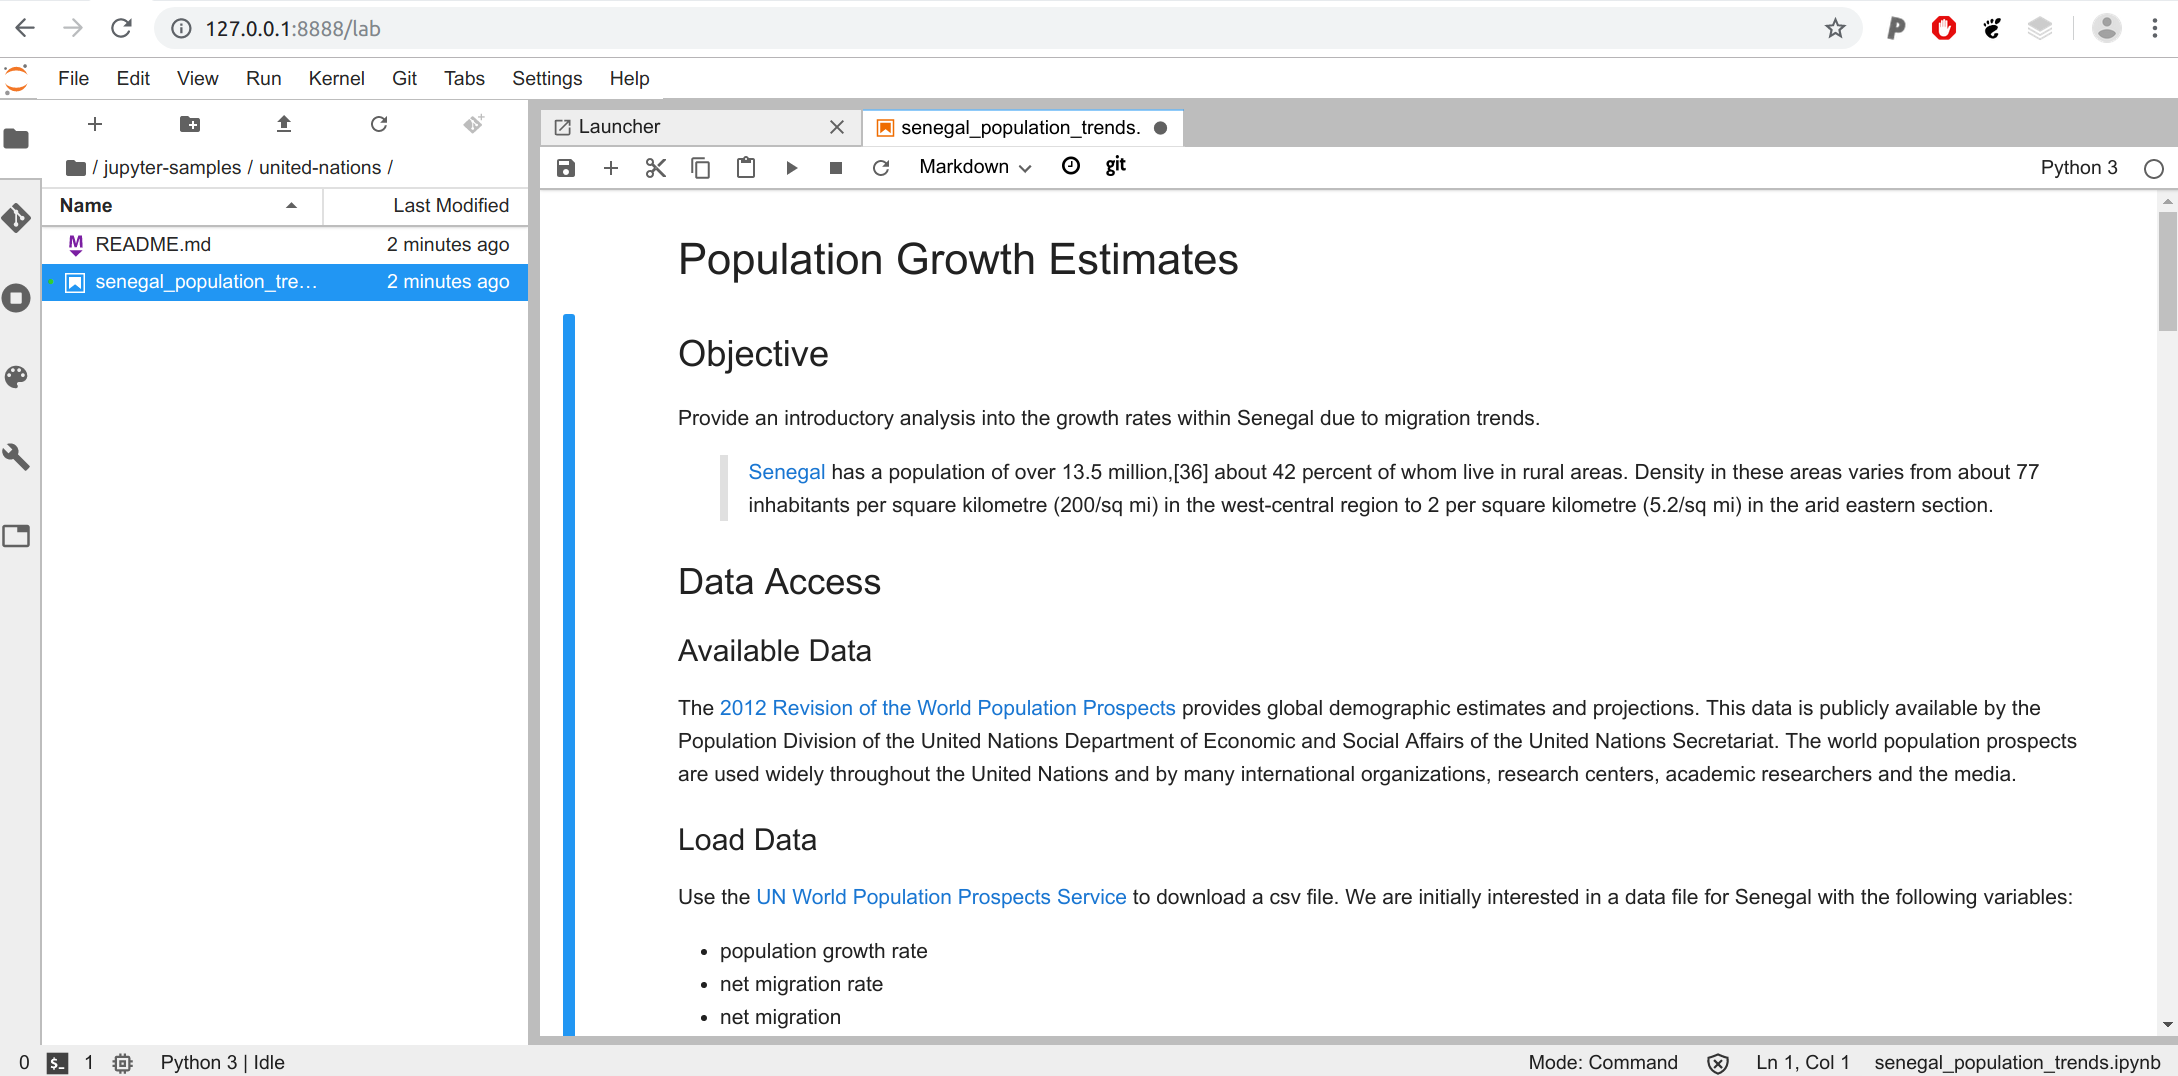Click the Git clone icon in file browser
Viewport: 2178px width, 1076px height.
pyautogui.click(x=474, y=124)
